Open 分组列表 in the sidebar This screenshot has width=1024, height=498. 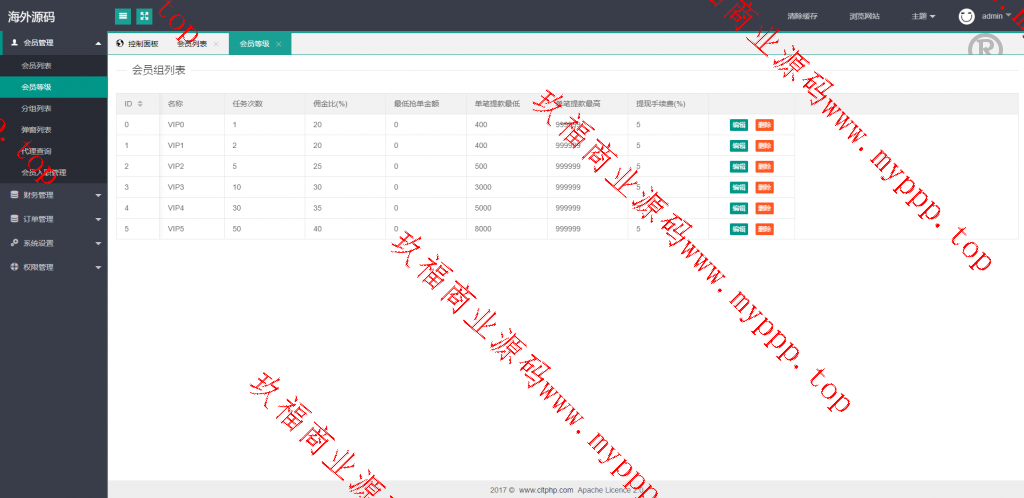pyautogui.click(x=37, y=108)
